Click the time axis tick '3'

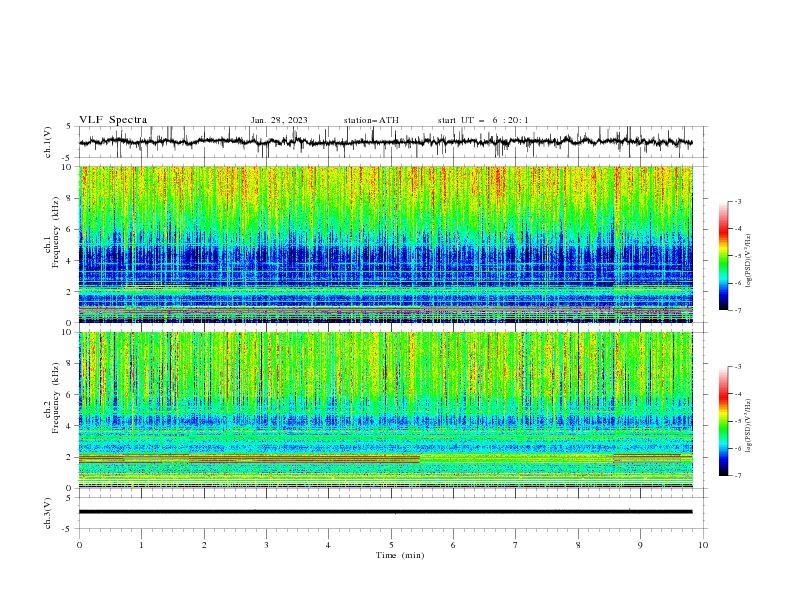[x=266, y=545]
